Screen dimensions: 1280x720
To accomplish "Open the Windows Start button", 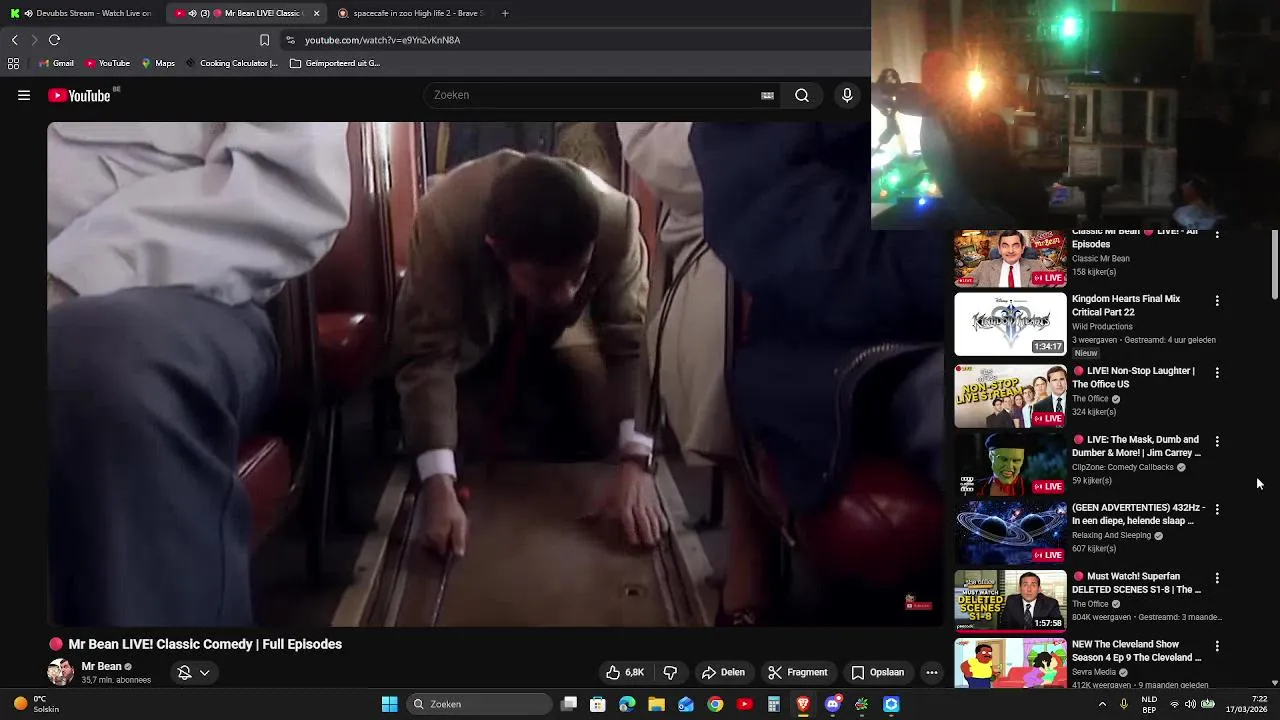I will point(389,704).
